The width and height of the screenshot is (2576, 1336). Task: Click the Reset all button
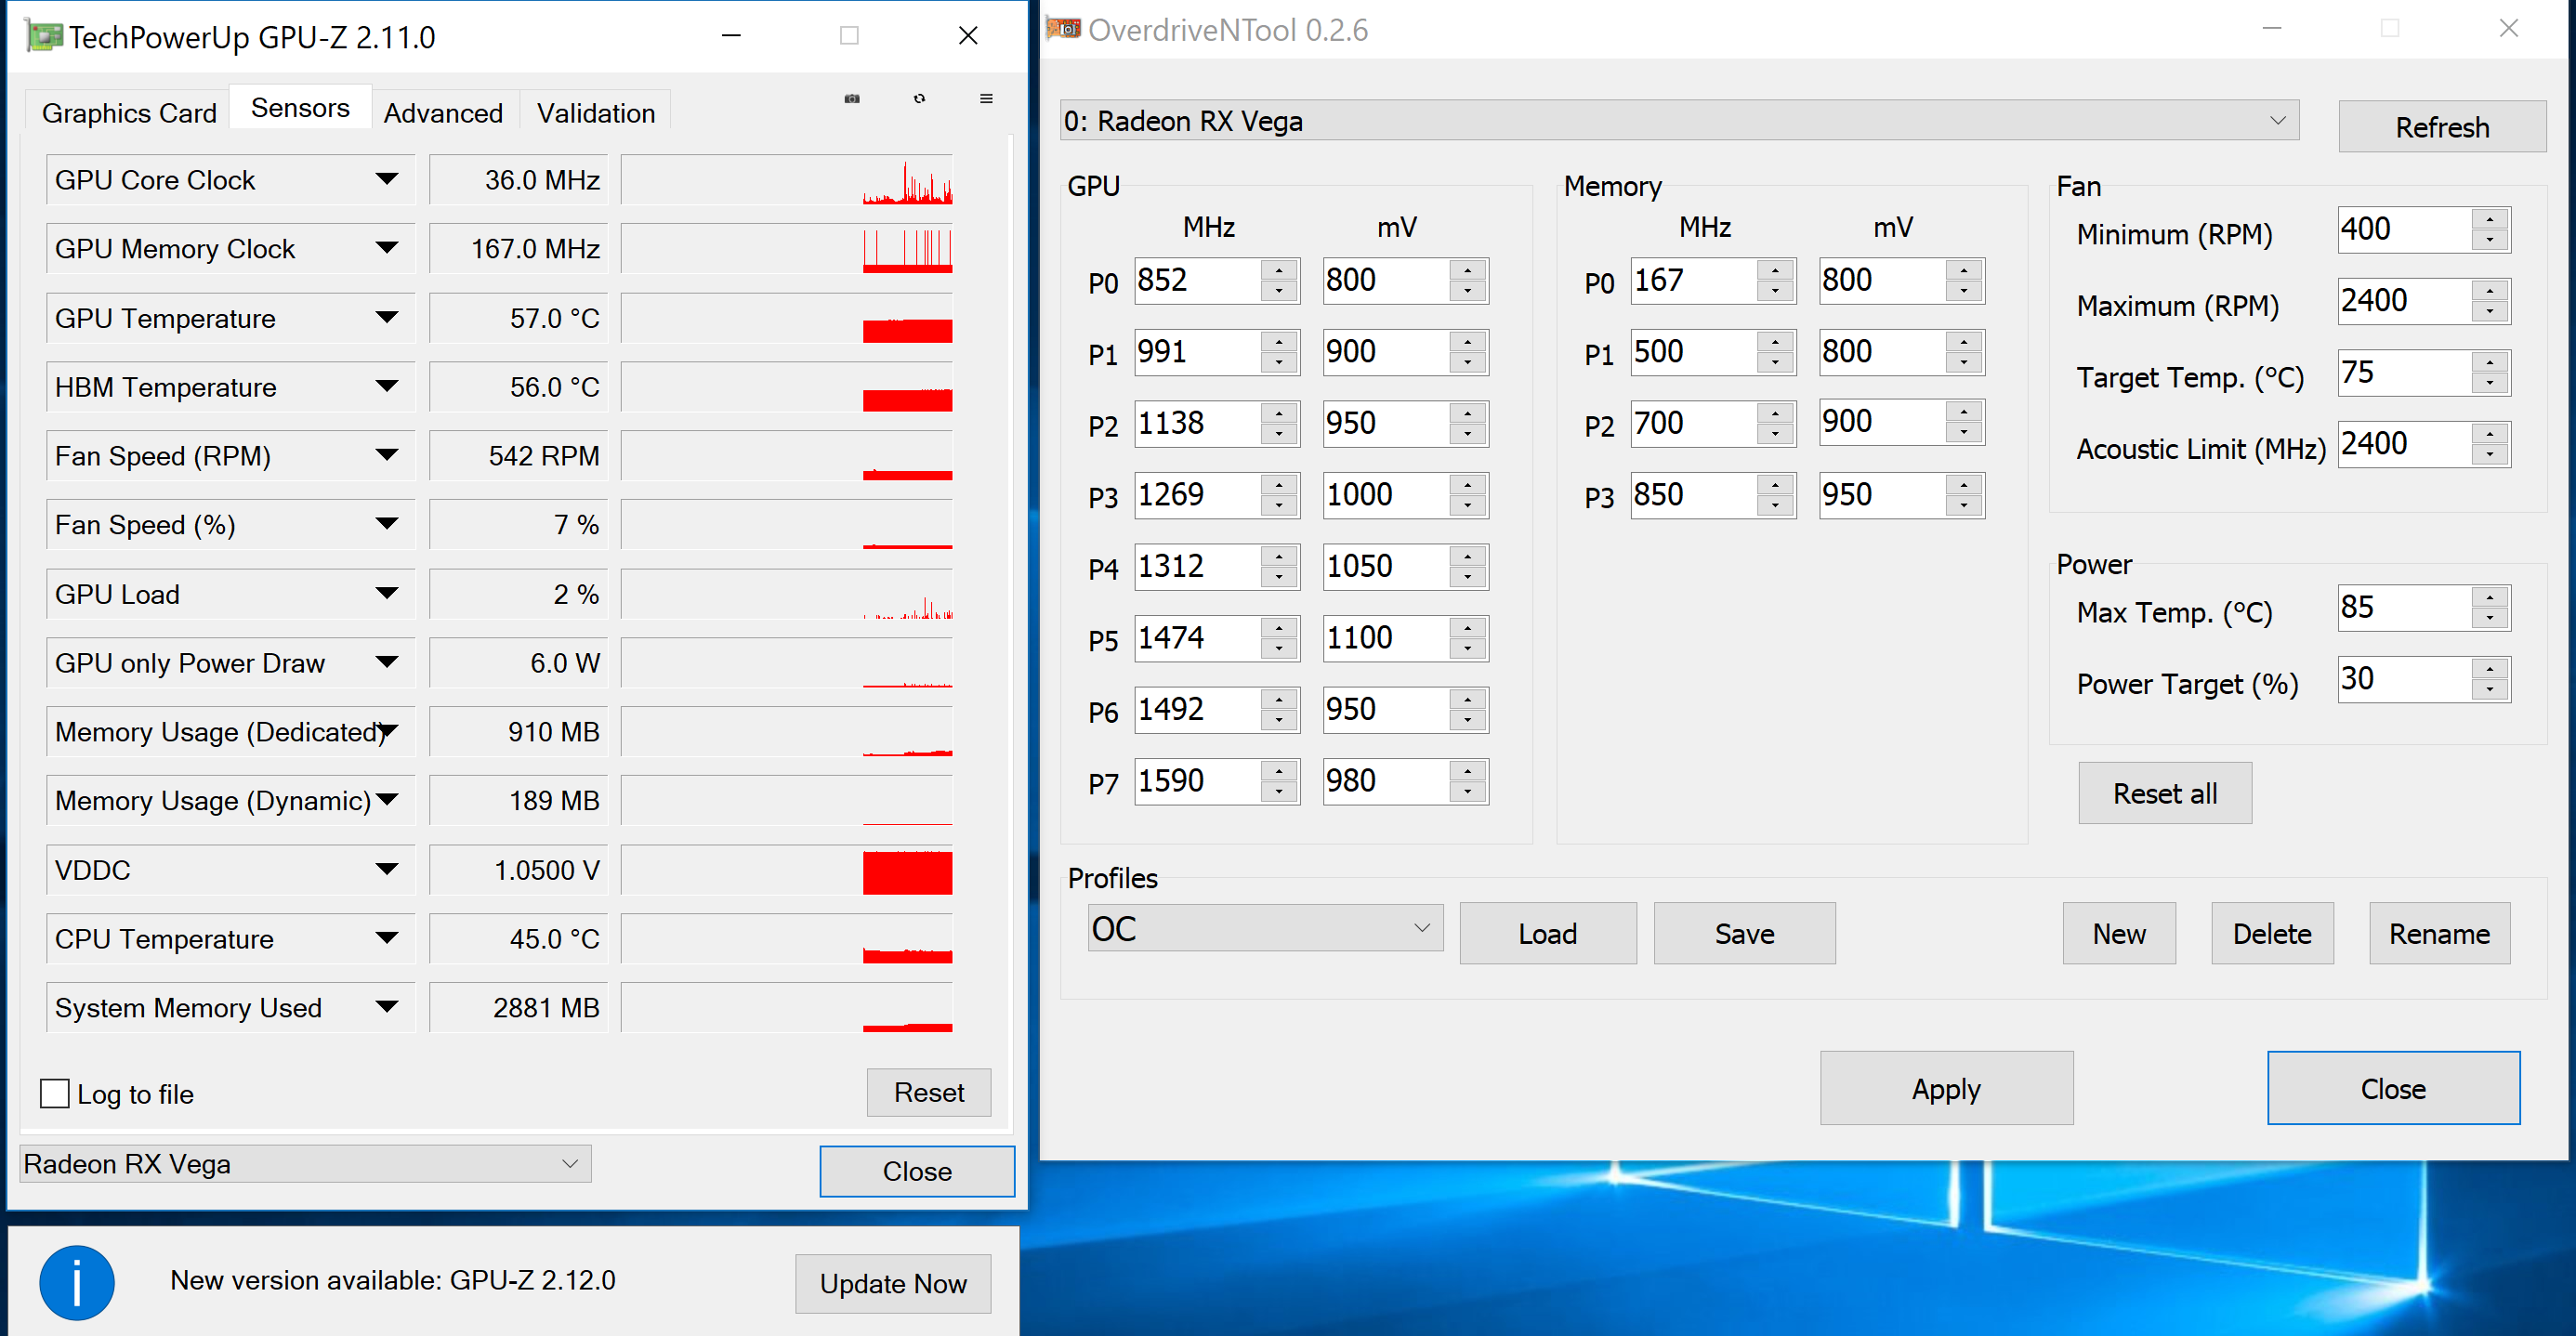click(x=2164, y=793)
